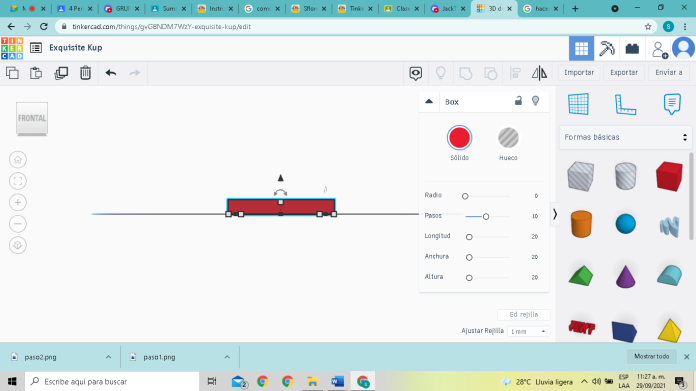The height and width of the screenshot is (391, 696).
Task: Open the Blocks pickaxe mode icon
Action: tap(606, 48)
